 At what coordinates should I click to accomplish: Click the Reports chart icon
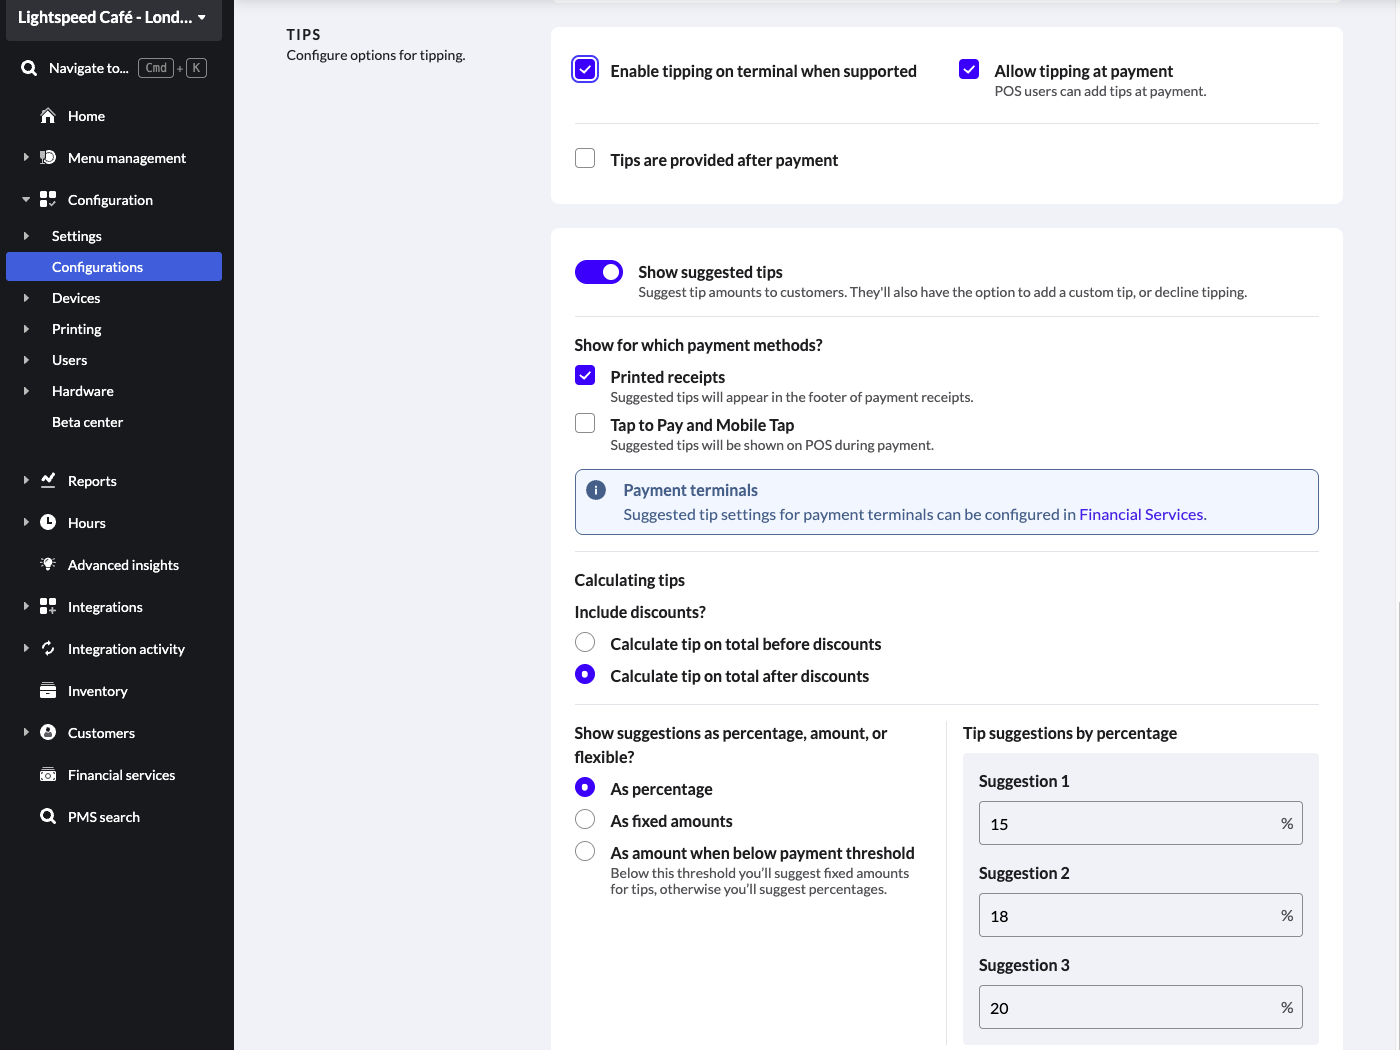(47, 481)
